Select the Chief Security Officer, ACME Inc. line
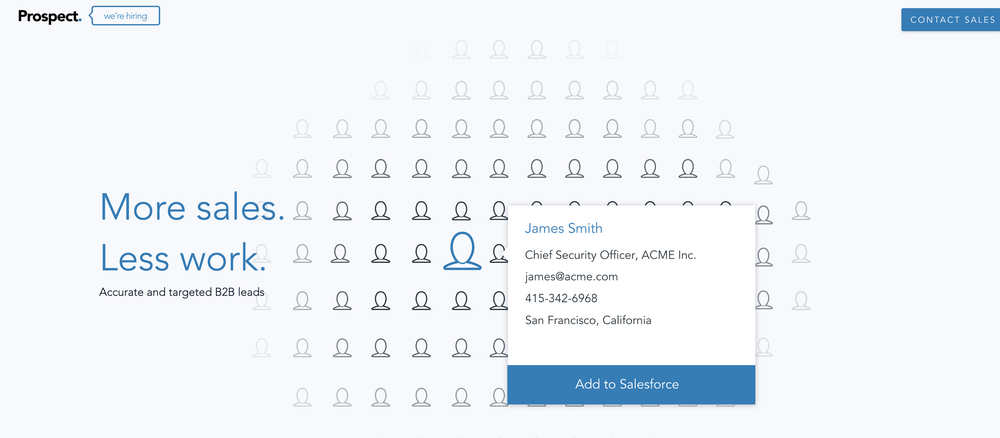Screen dimensions: 1000x438 pyautogui.click(x=610, y=255)
